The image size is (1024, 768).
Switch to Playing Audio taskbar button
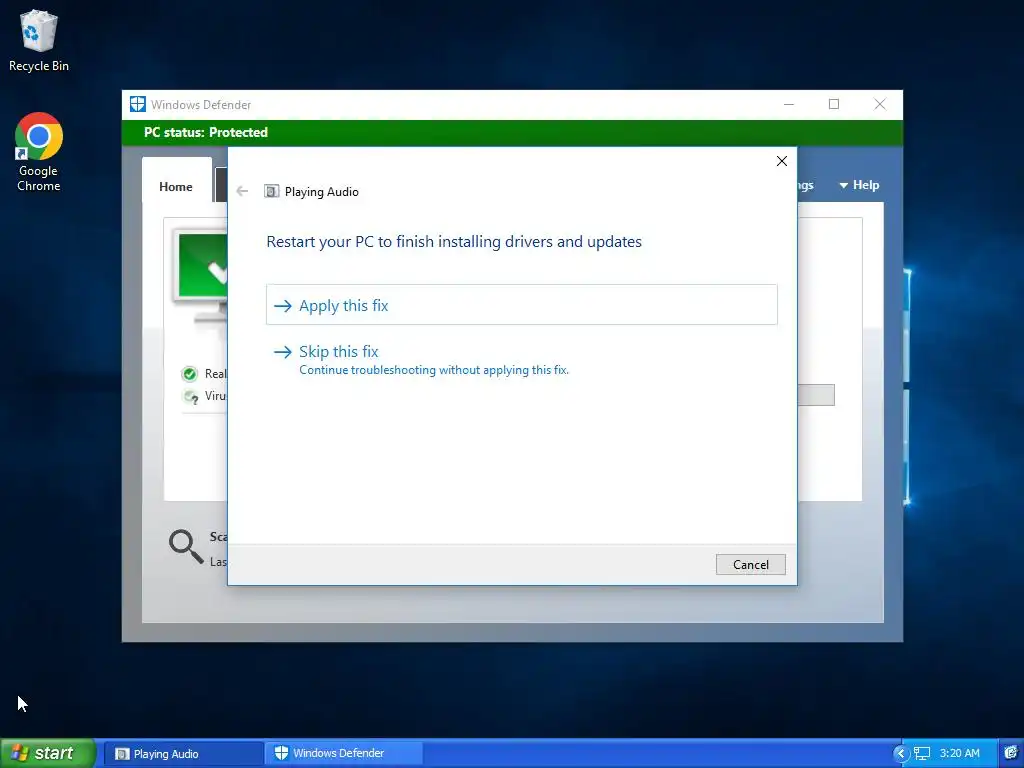tap(184, 754)
